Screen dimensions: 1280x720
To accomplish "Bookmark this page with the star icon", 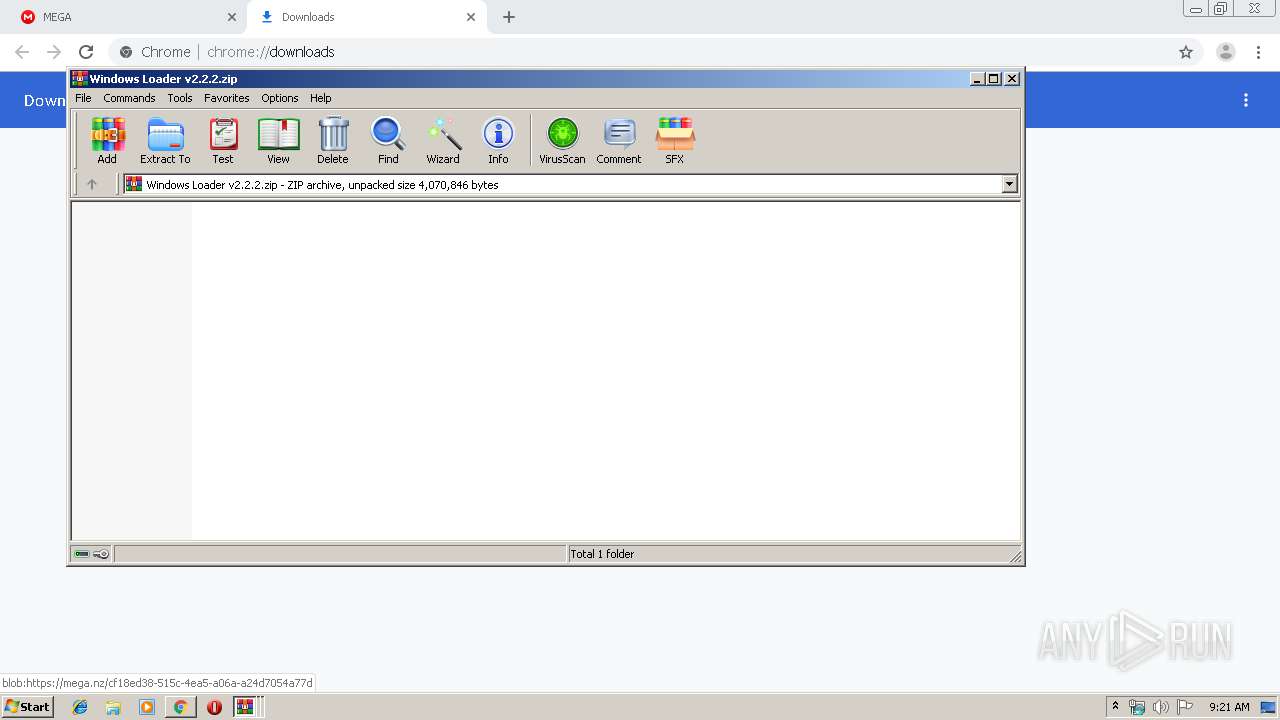I will coord(1186,52).
